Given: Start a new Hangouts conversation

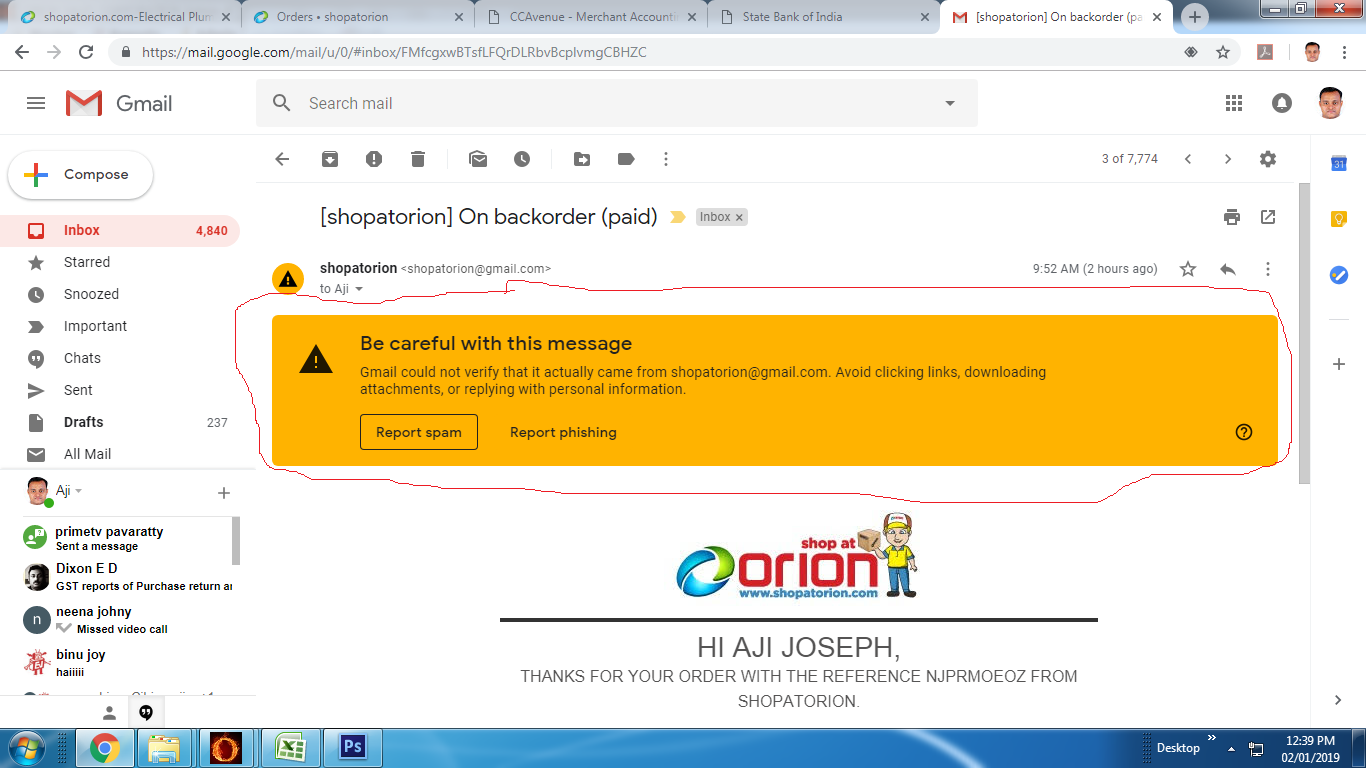Looking at the screenshot, I should coord(224,493).
